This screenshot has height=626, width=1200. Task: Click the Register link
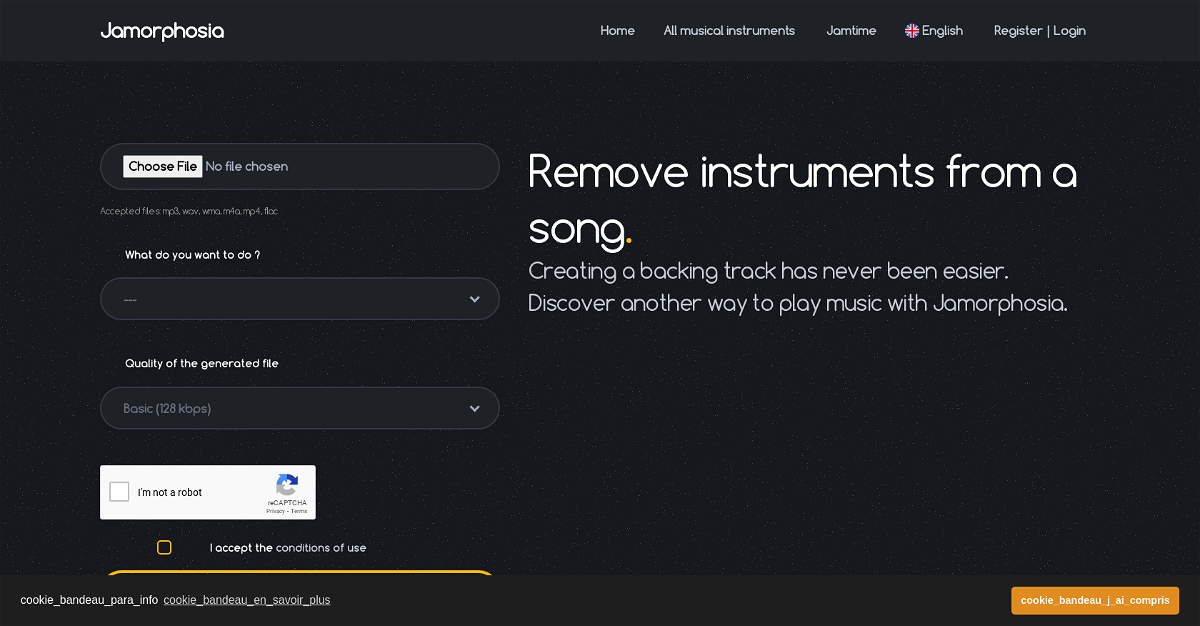pos(1018,31)
